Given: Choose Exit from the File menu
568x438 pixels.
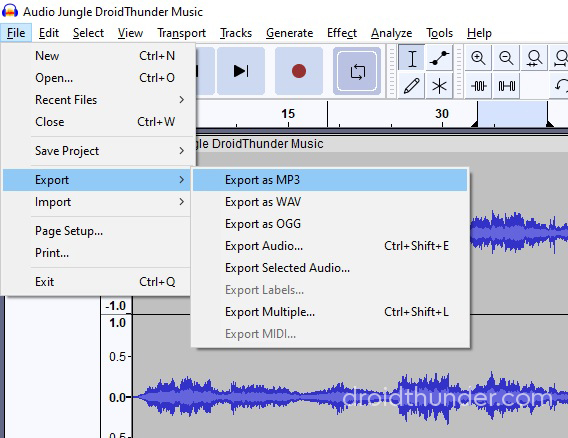Looking at the screenshot, I should [97, 281].
